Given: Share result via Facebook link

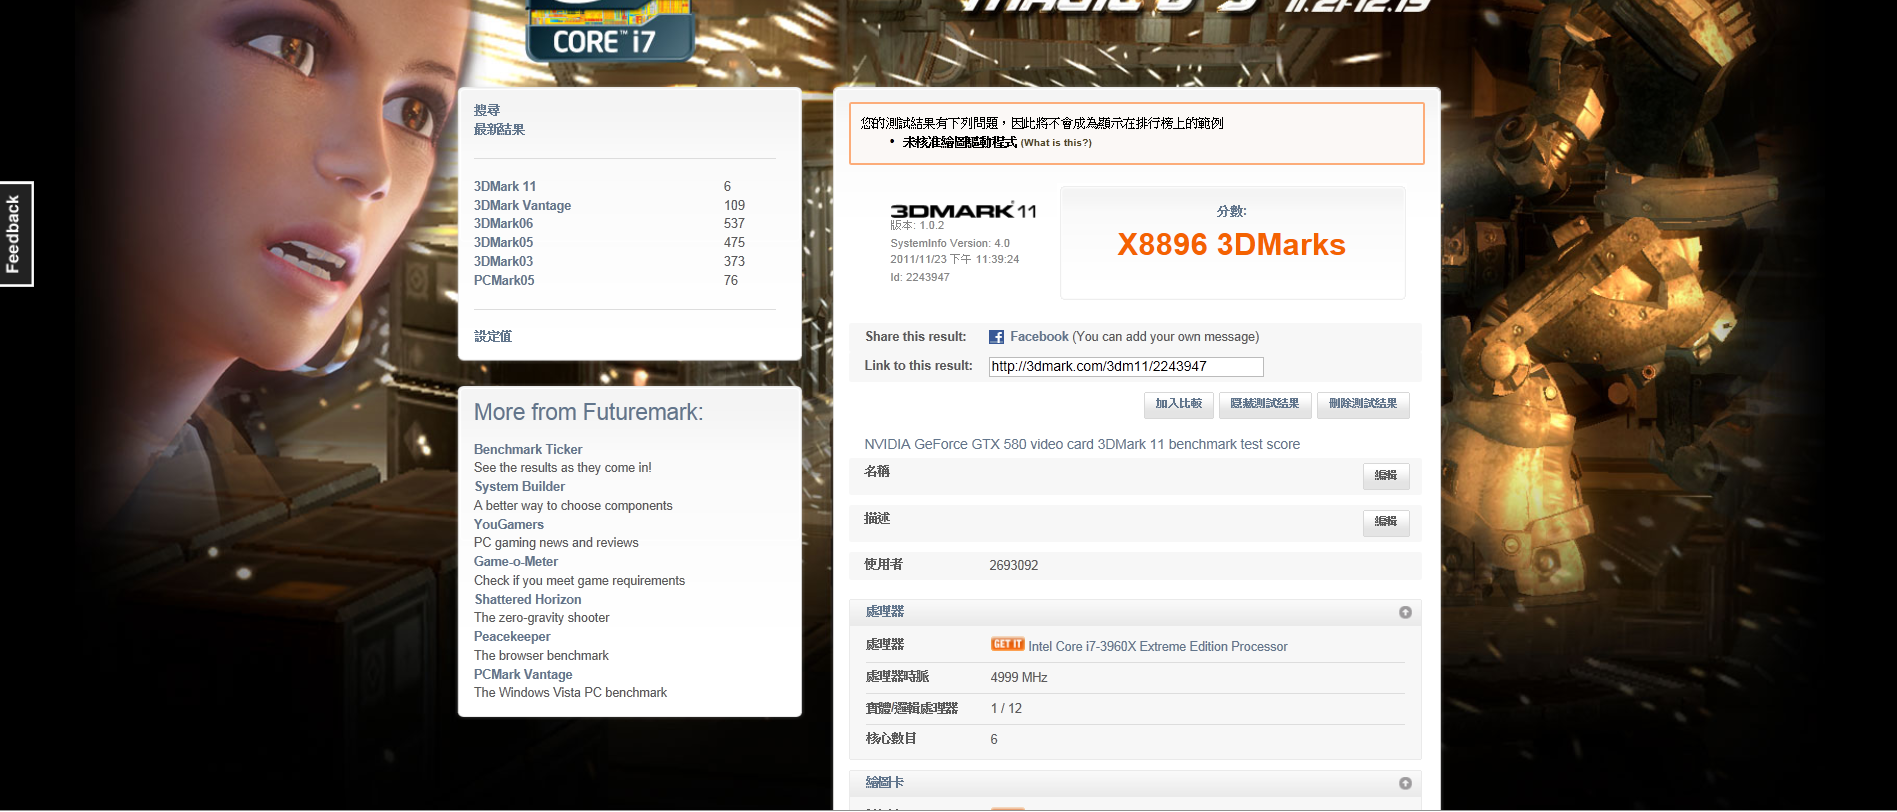Looking at the screenshot, I should tap(1039, 337).
